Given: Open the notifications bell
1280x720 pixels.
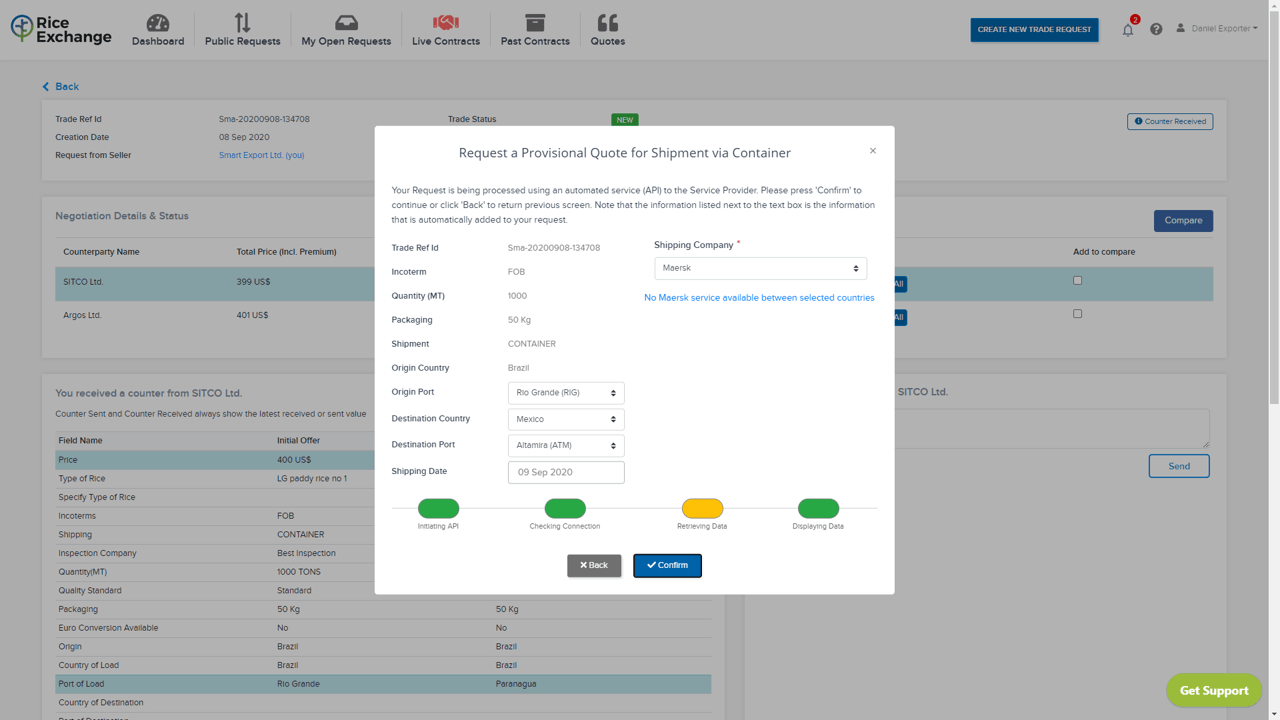Looking at the screenshot, I should click(x=1128, y=29).
